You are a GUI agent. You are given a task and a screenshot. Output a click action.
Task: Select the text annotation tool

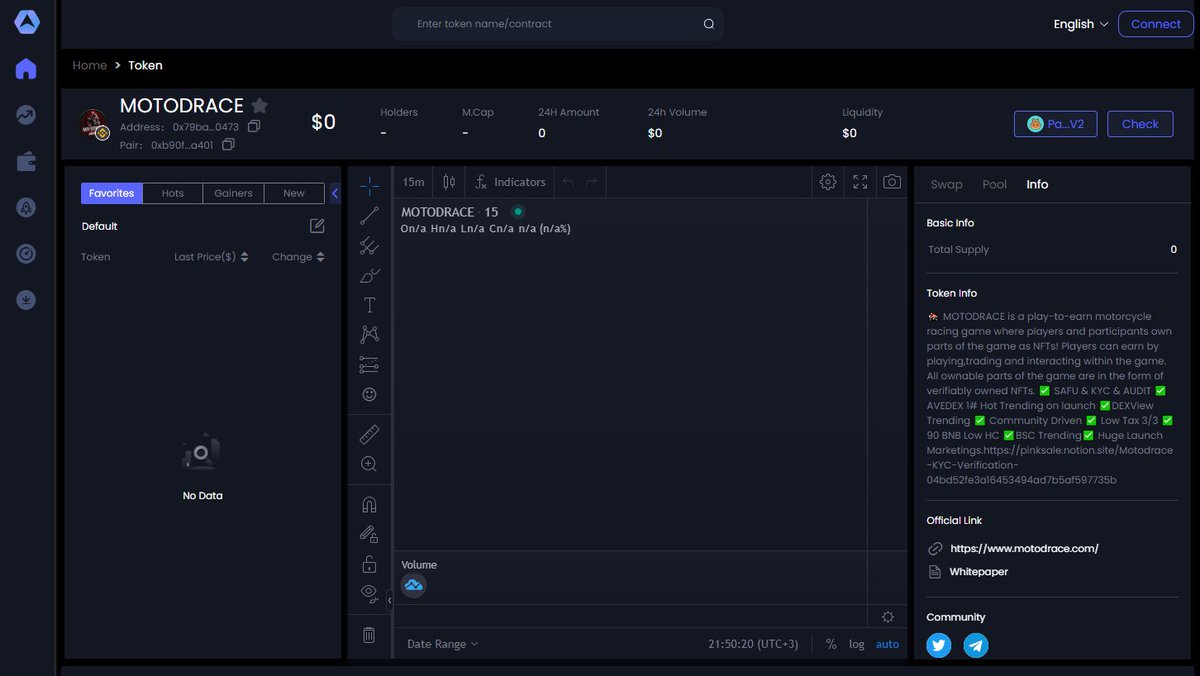coord(370,305)
